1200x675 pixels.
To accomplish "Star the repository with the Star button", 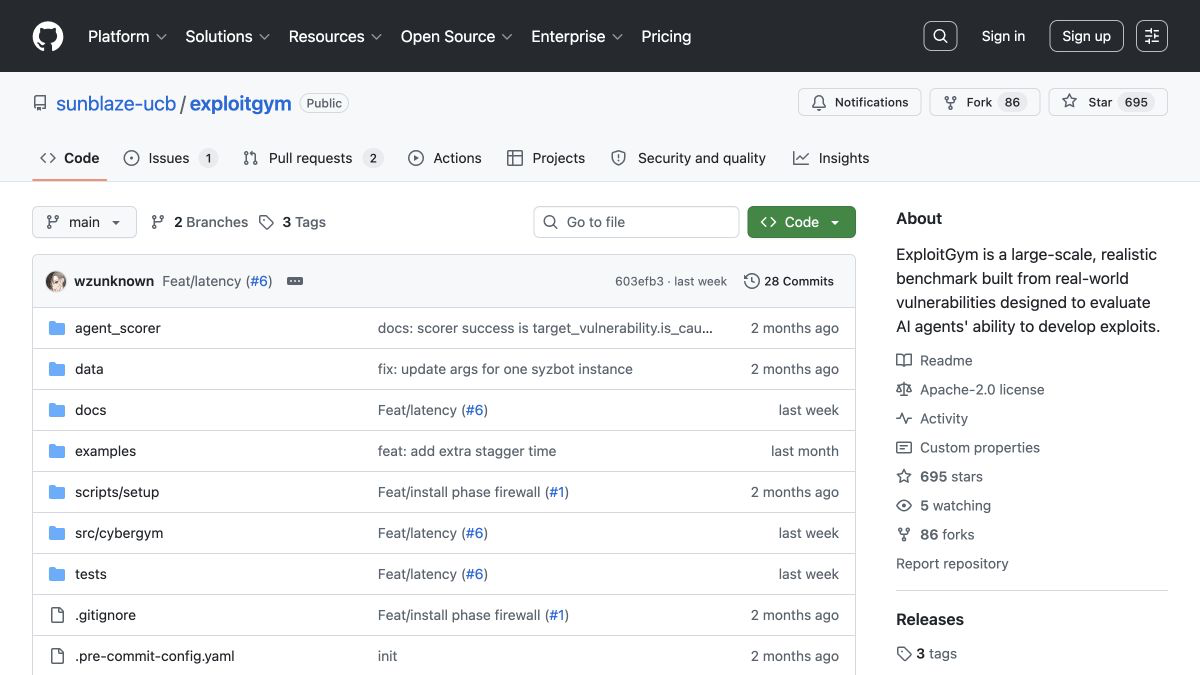I will (x=1108, y=102).
